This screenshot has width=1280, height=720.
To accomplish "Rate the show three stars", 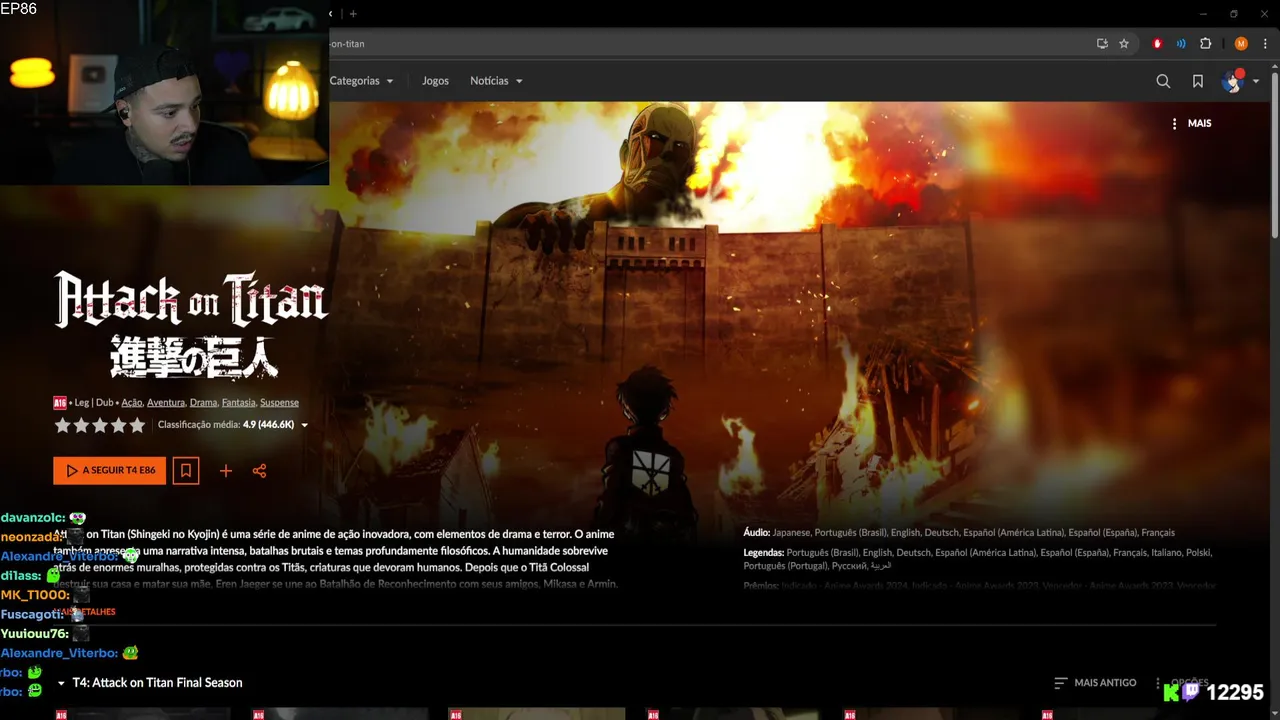I will coord(100,425).
